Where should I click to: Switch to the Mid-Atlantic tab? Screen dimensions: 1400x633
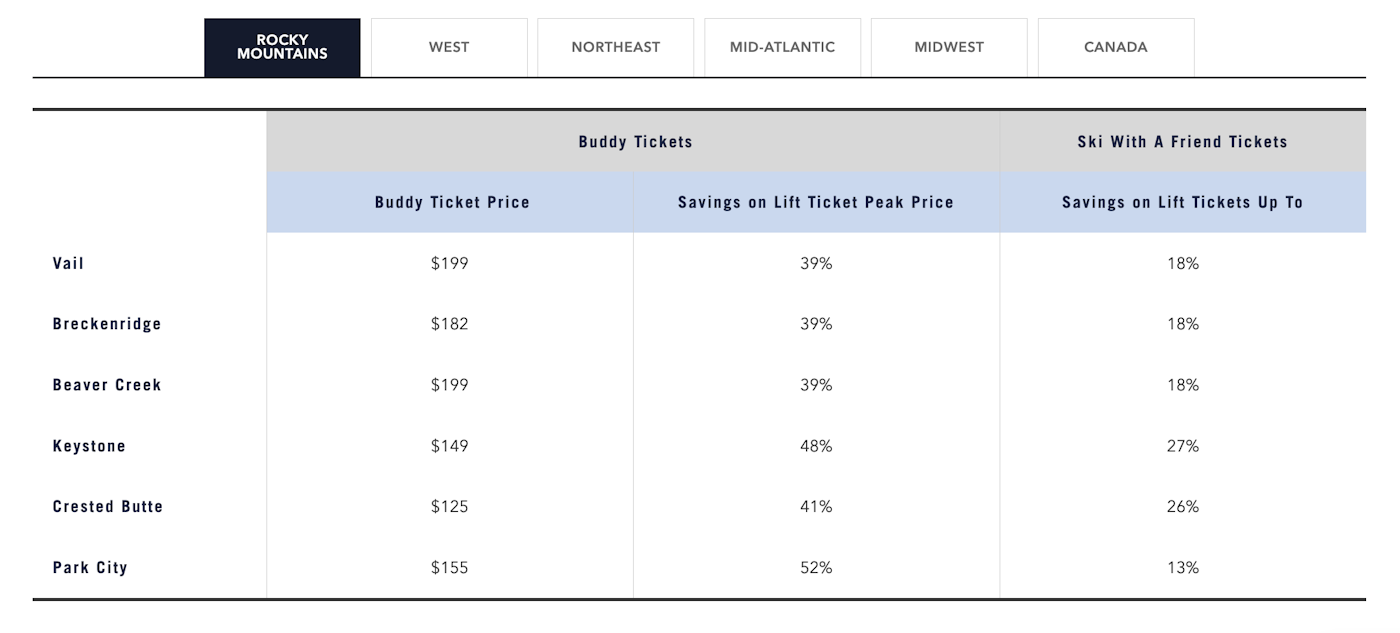(x=782, y=47)
